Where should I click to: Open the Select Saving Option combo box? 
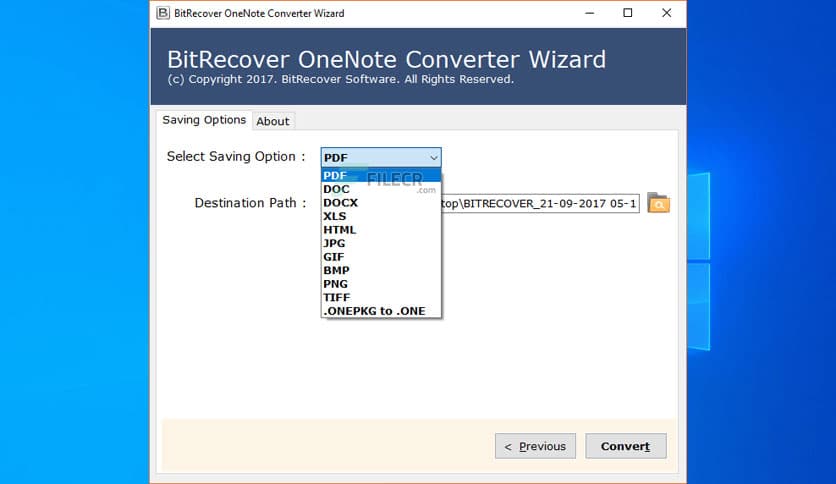click(381, 157)
